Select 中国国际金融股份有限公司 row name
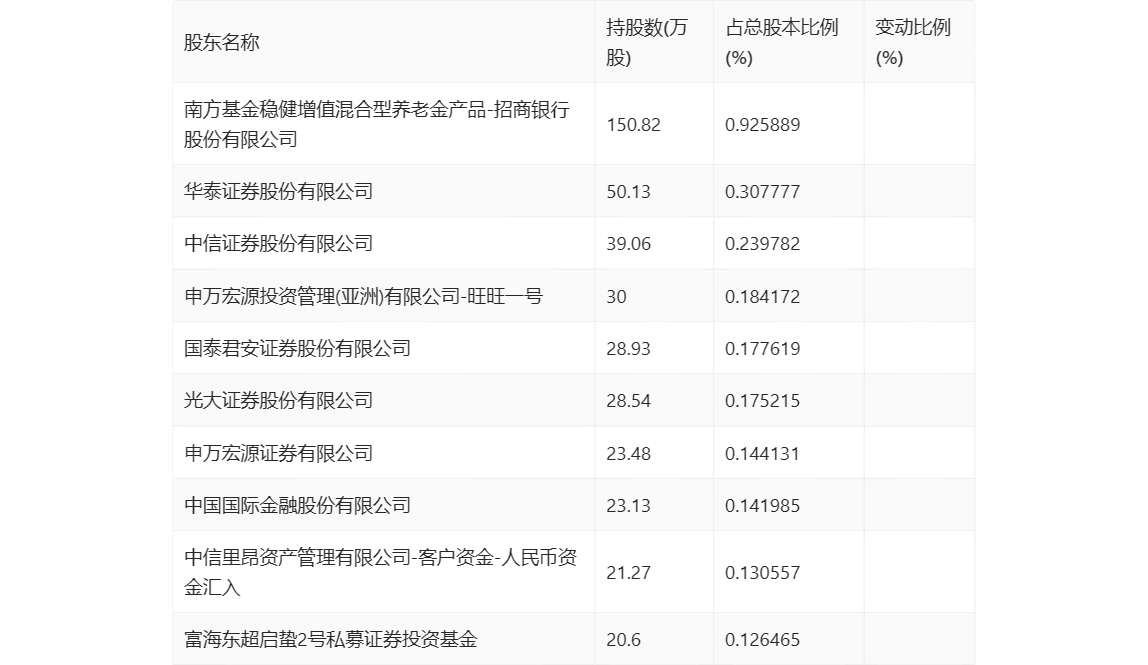Viewport: 1148px width, 665px height. (297, 505)
